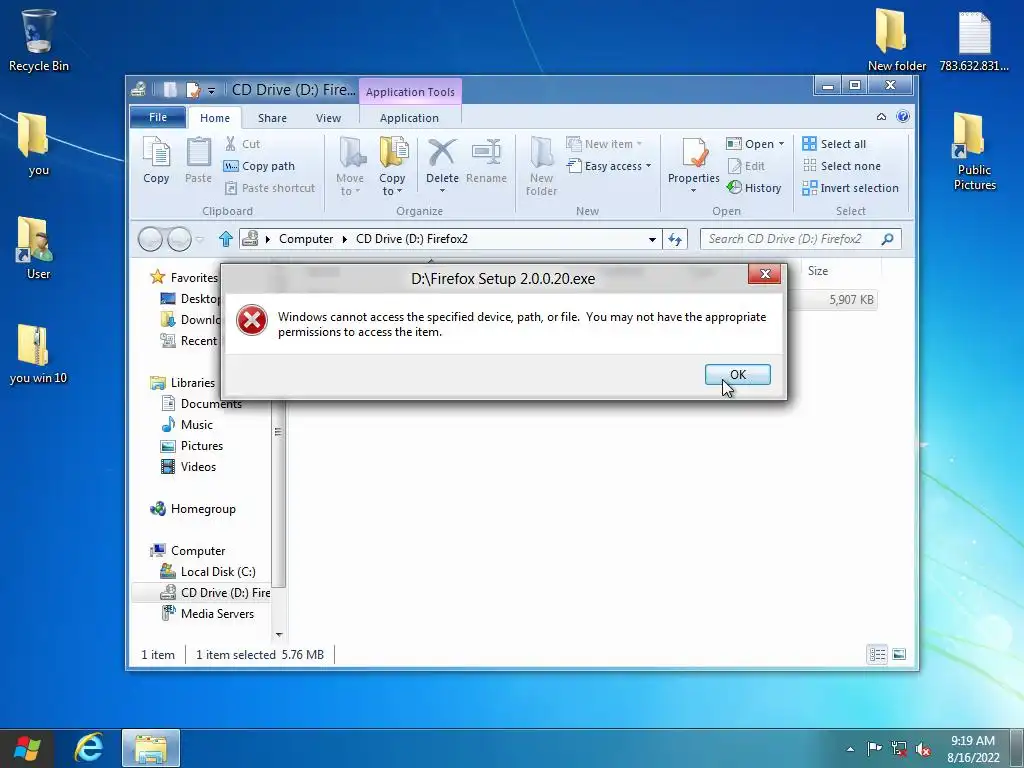Show hidden tray icons arrow
Viewport: 1024px width, 768px height.
(x=850, y=749)
